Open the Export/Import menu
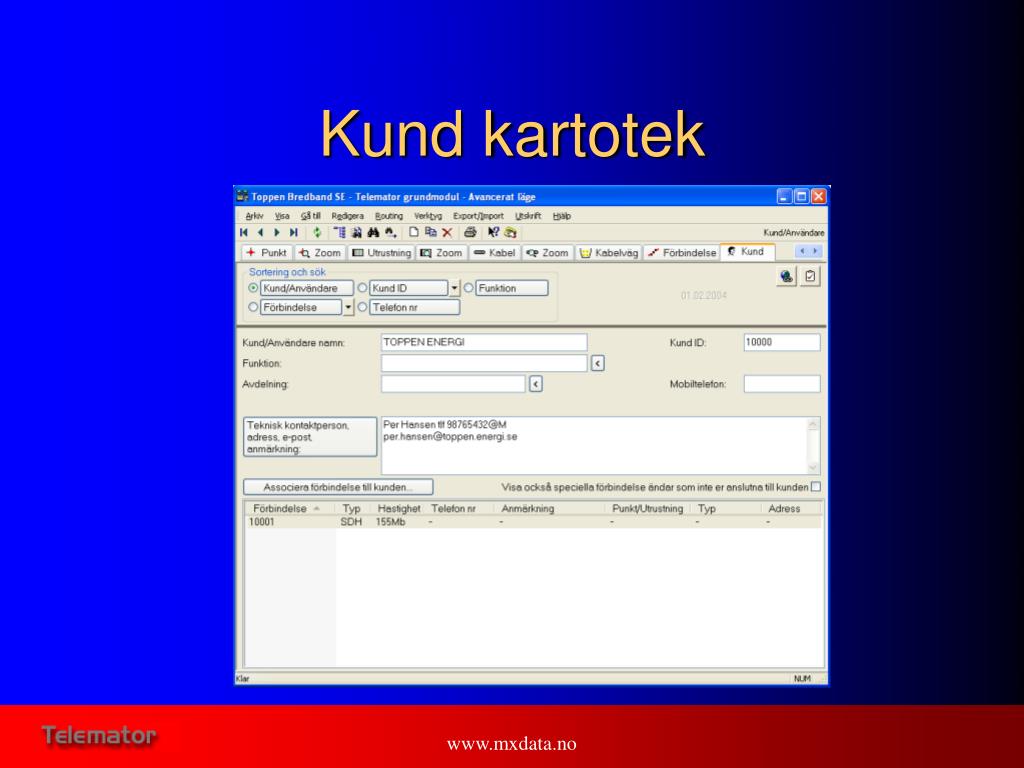 [x=478, y=216]
